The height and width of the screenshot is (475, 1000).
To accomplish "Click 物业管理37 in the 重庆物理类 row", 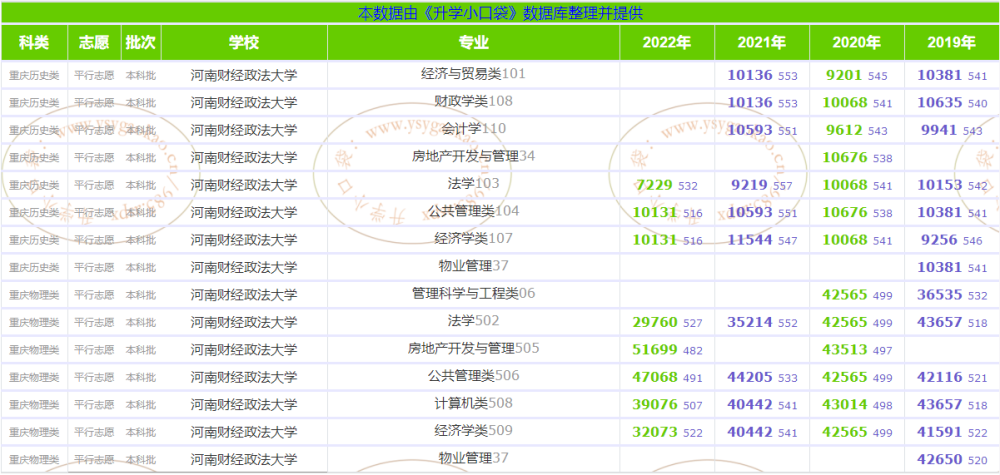I will 474,458.
